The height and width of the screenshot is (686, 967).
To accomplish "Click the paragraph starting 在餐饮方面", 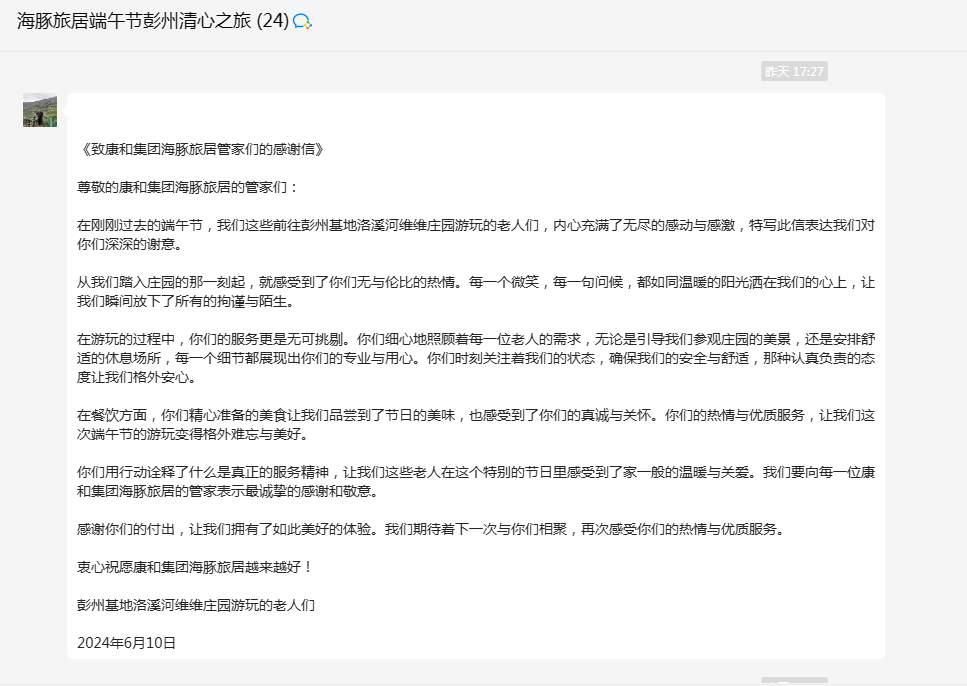I will click(475, 425).
